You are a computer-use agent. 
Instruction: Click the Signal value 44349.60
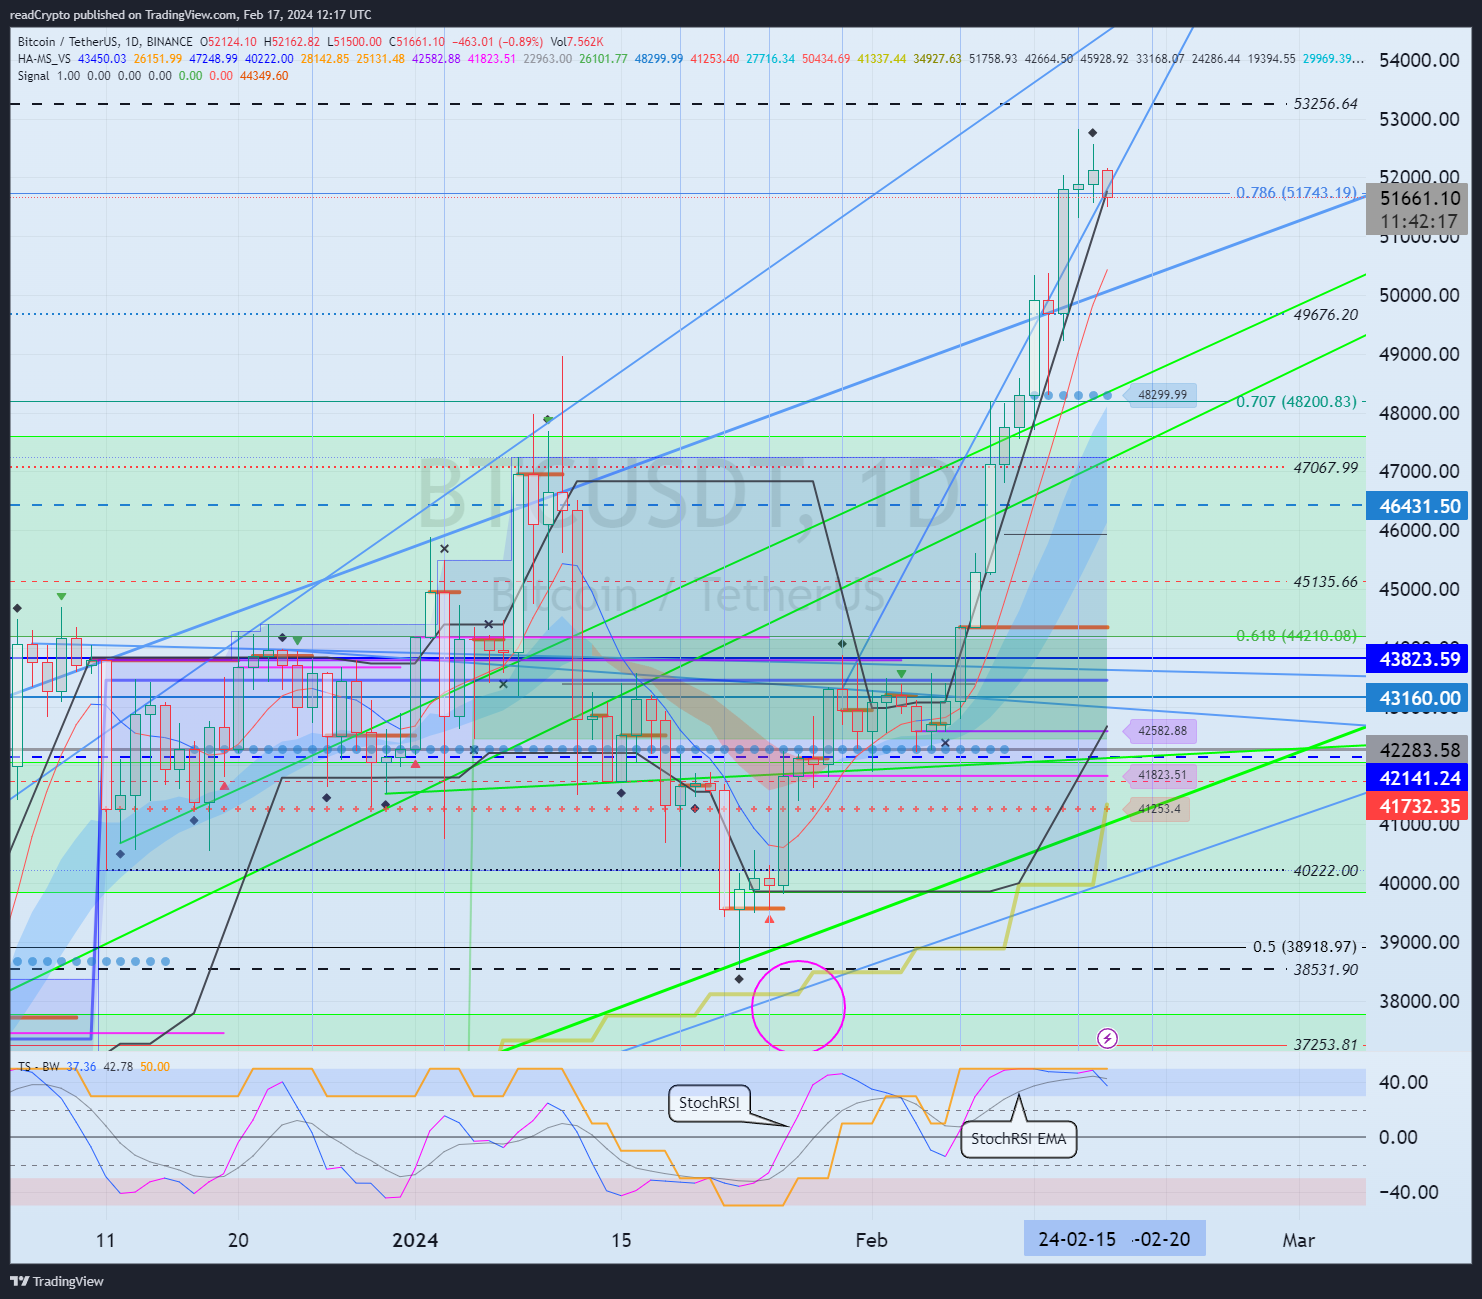(264, 76)
